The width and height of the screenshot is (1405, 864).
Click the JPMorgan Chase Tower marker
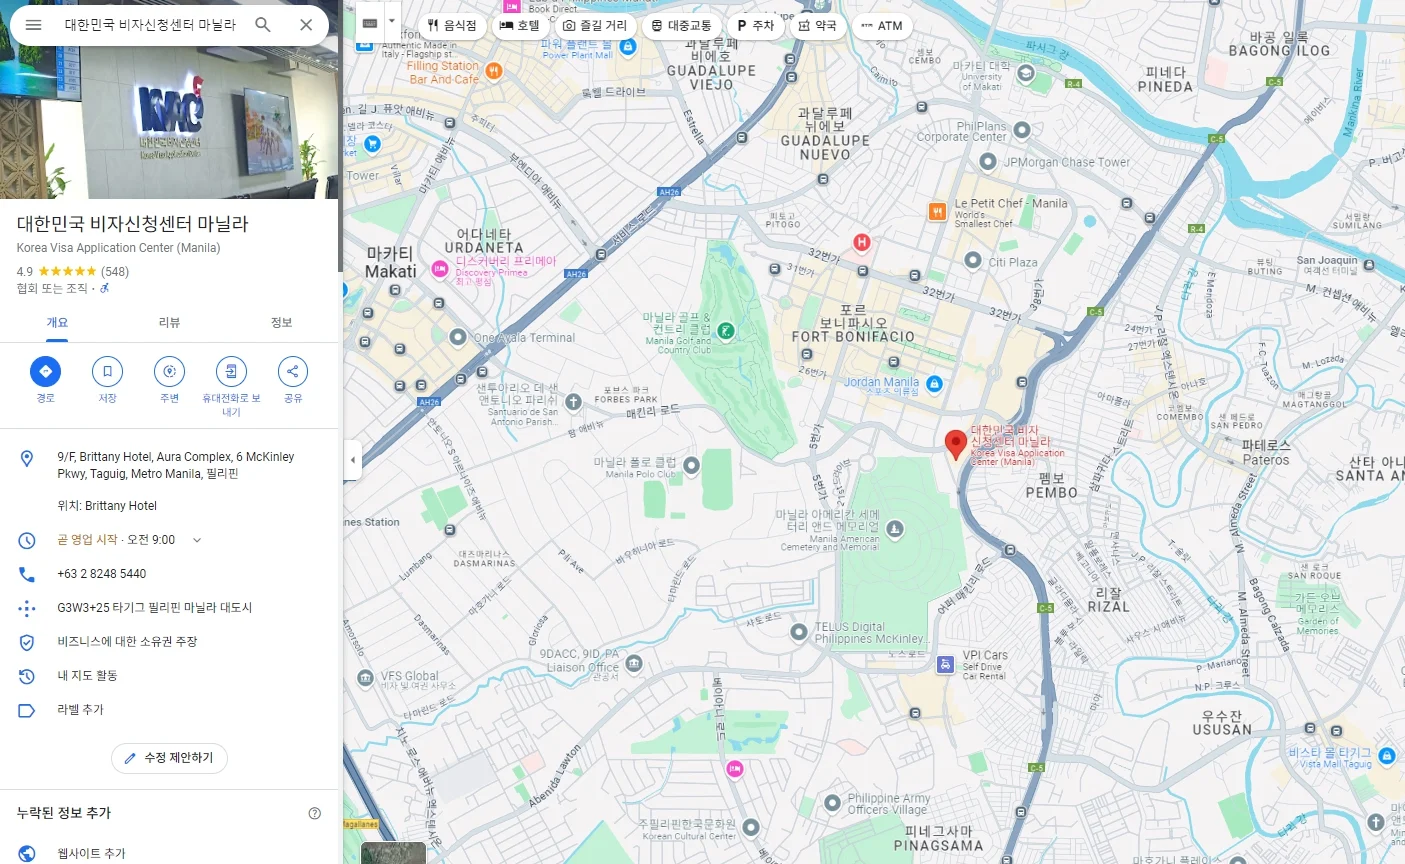(x=987, y=161)
